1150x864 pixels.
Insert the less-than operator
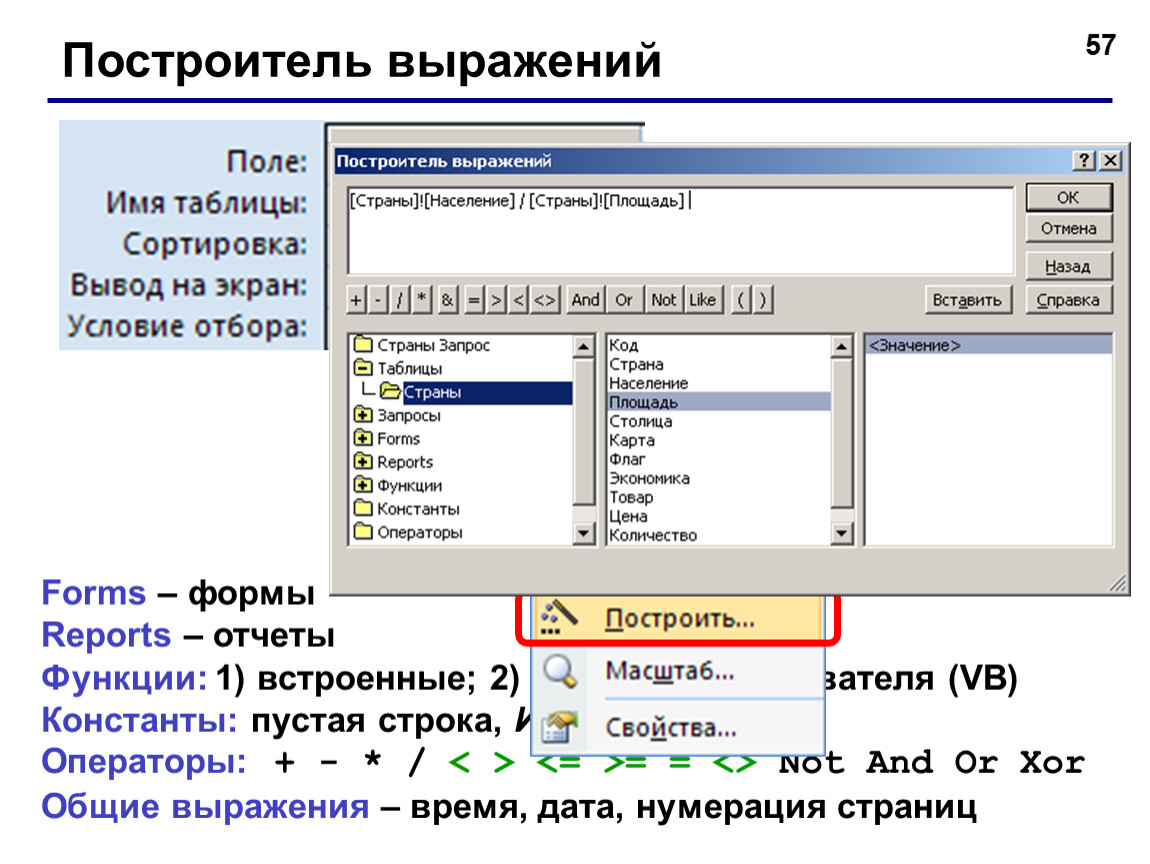point(519,300)
